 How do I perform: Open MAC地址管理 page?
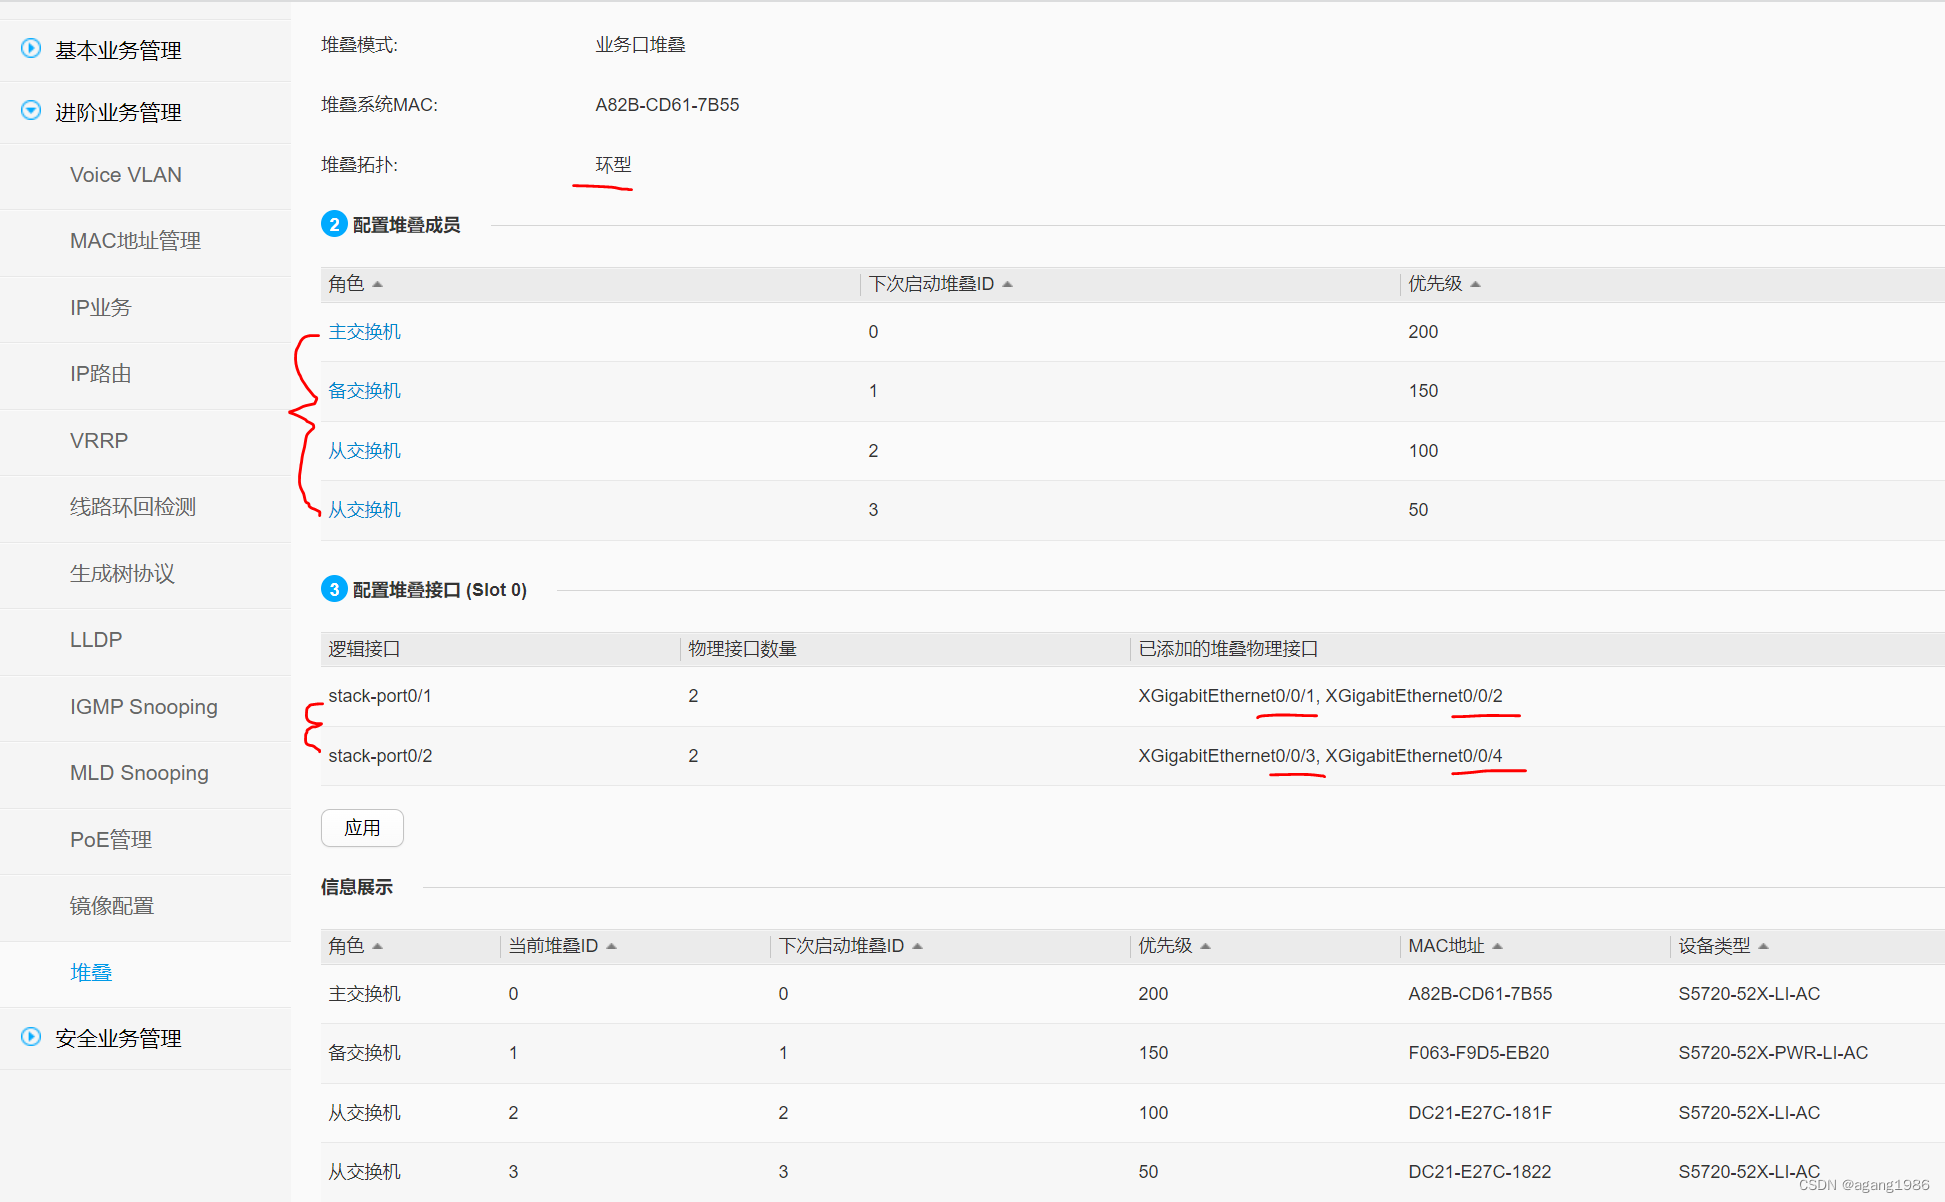coord(135,241)
